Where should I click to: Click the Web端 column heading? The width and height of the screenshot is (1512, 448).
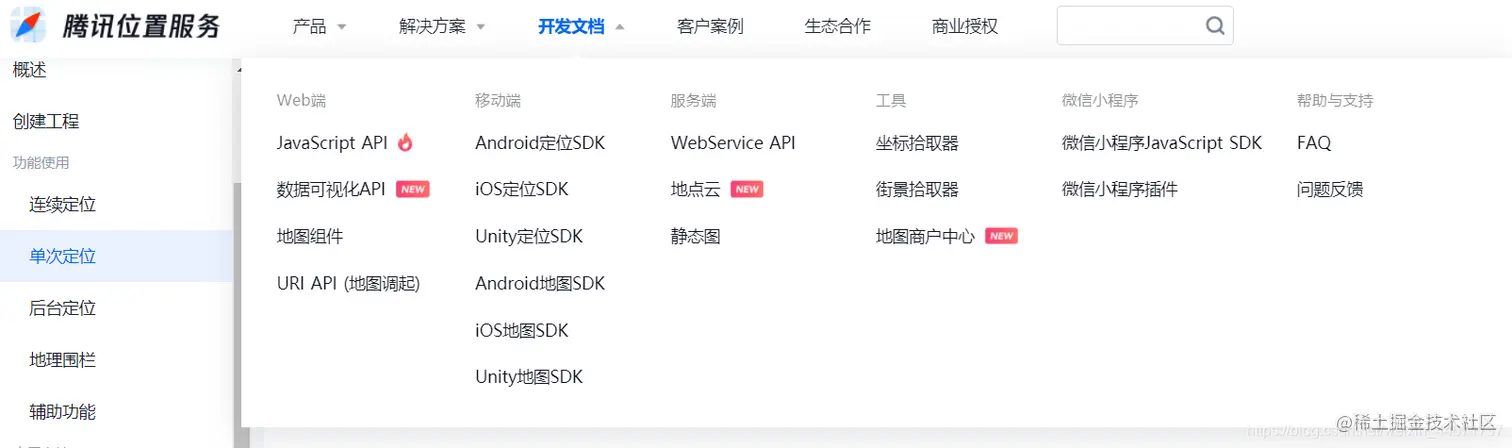click(x=301, y=100)
